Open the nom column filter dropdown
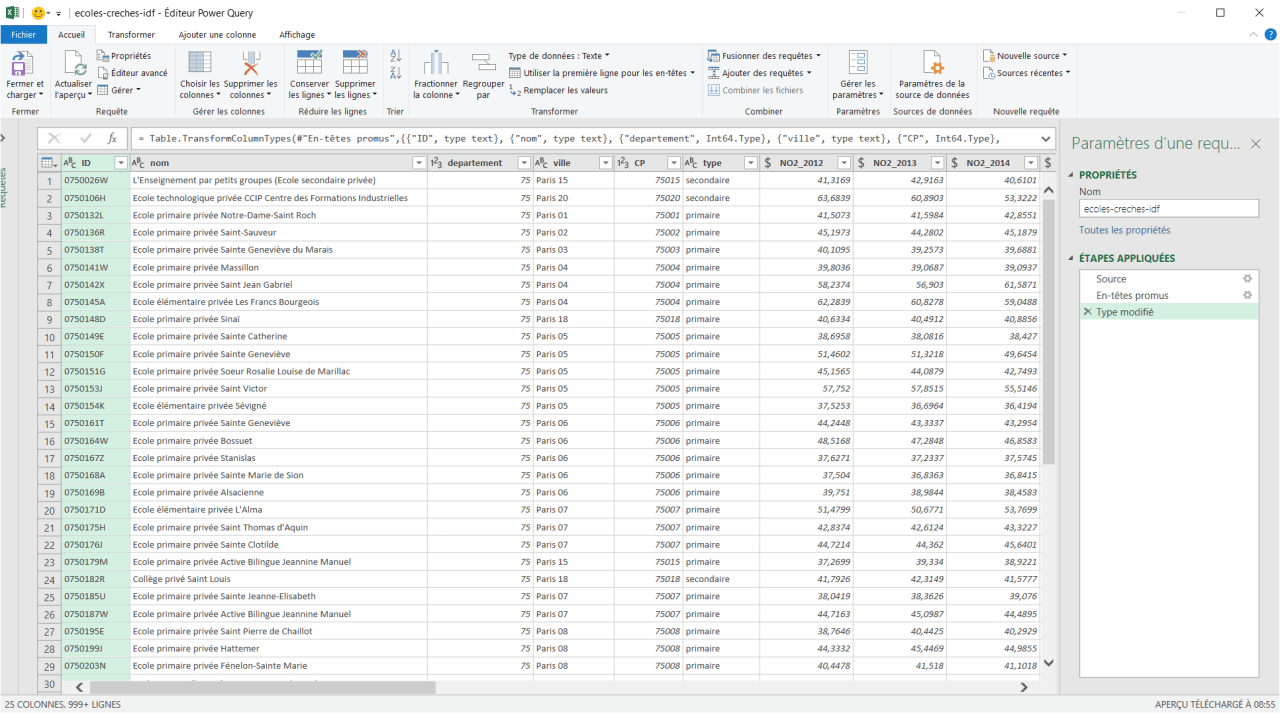This screenshot has height=713, width=1280. point(418,162)
